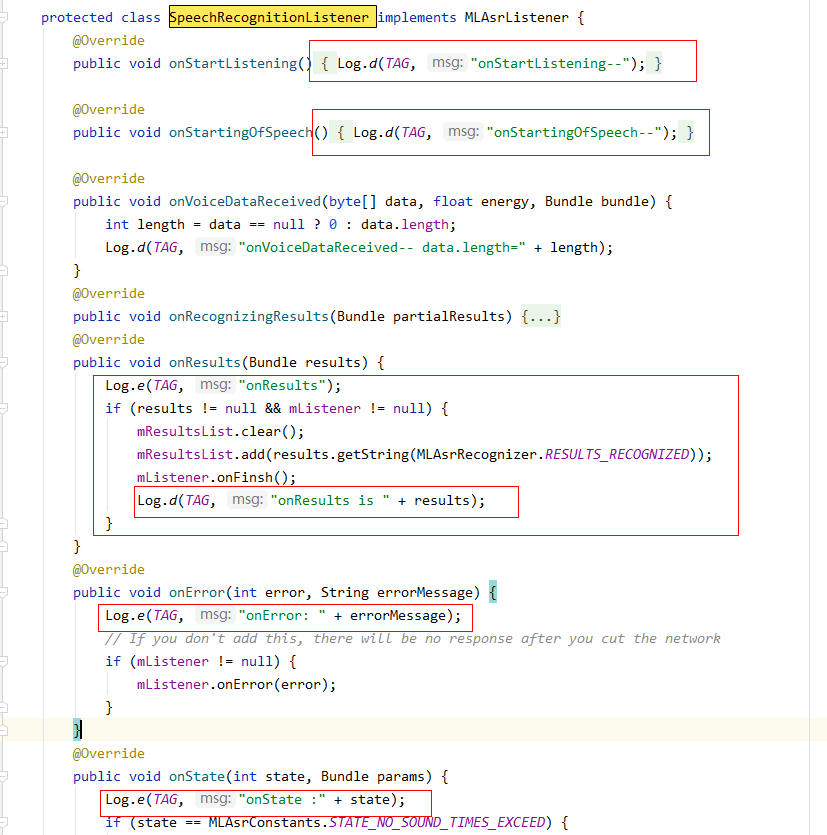This screenshot has height=835, width=827.
Task: Click the "onError: " string literal
Action: (x=282, y=615)
